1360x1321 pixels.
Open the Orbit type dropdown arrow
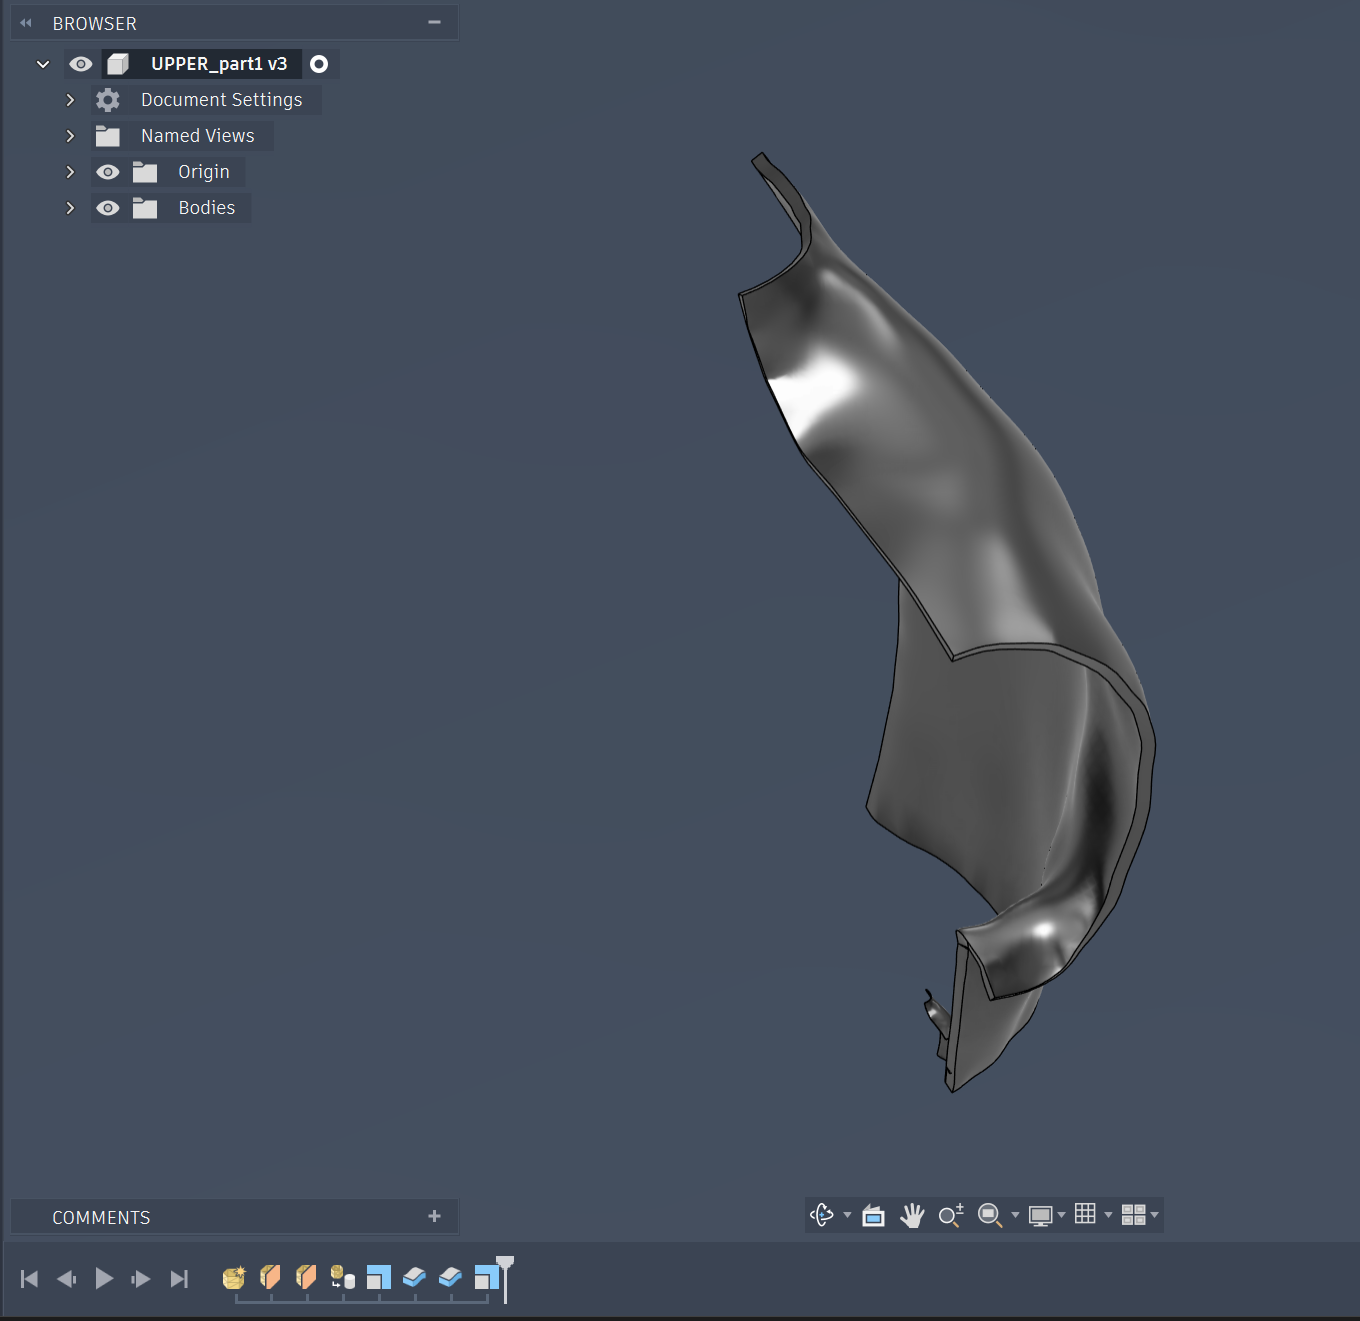coord(847,1216)
